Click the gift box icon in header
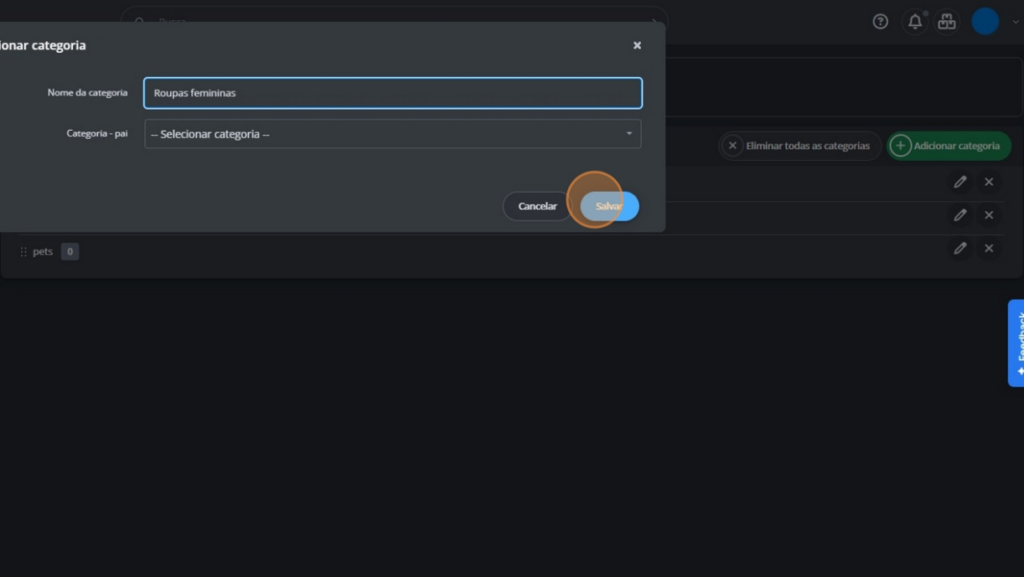The height and width of the screenshot is (577, 1024). tap(946, 21)
